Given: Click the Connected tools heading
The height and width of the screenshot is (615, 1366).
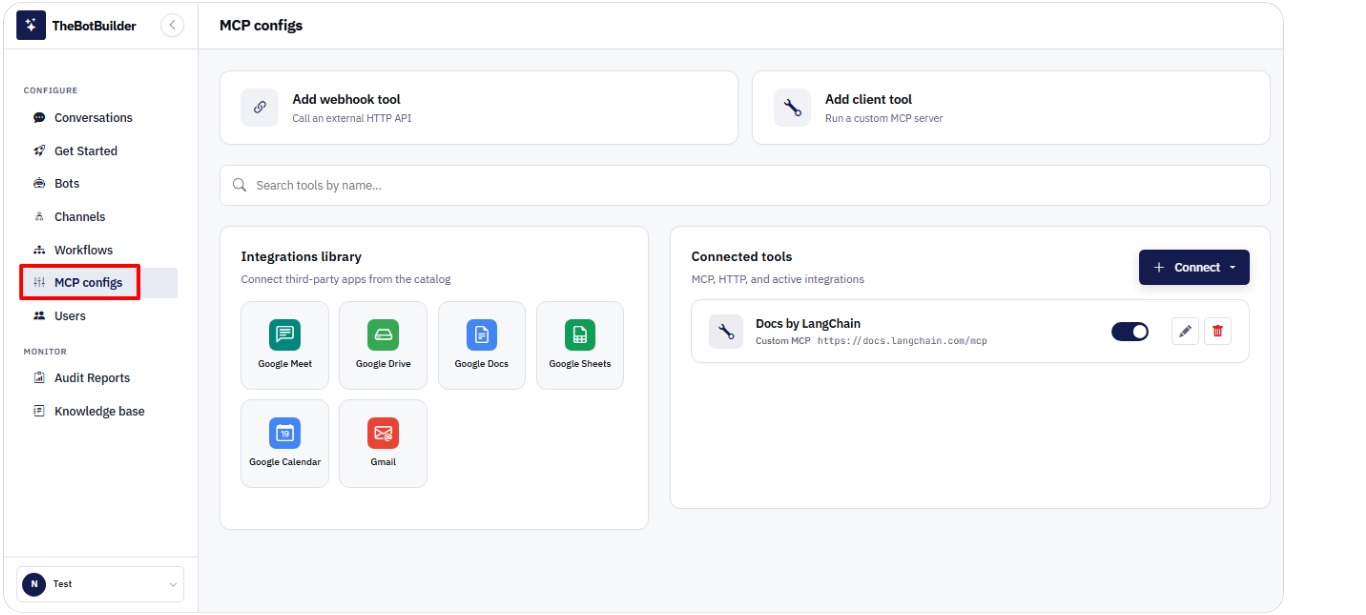Looking at the screenshot, I should [x=742, y=257].
